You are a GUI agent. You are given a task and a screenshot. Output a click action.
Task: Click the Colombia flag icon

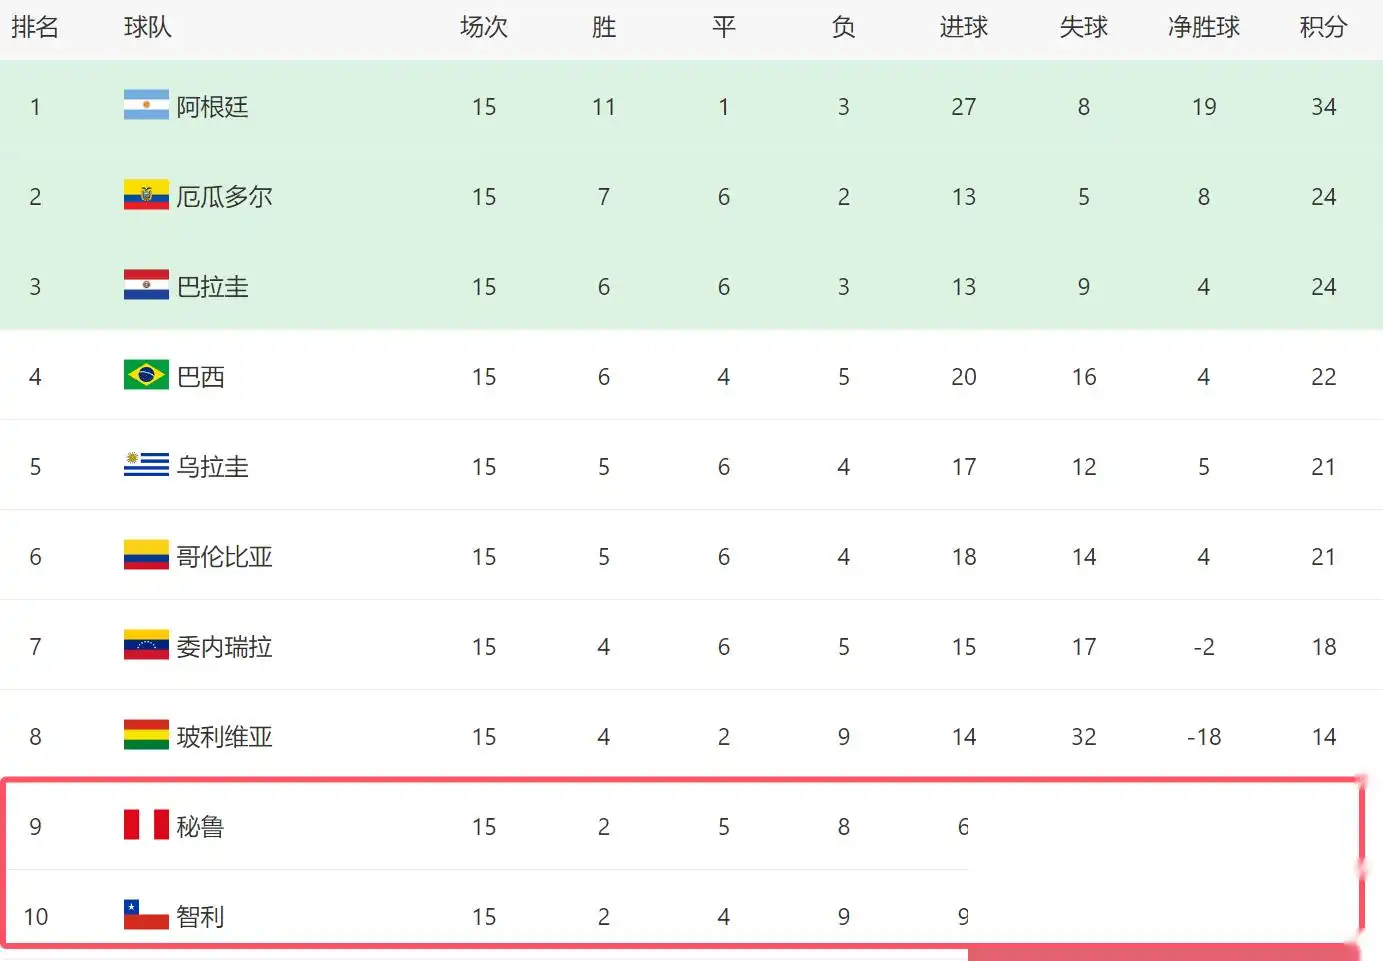click(146, 555)
